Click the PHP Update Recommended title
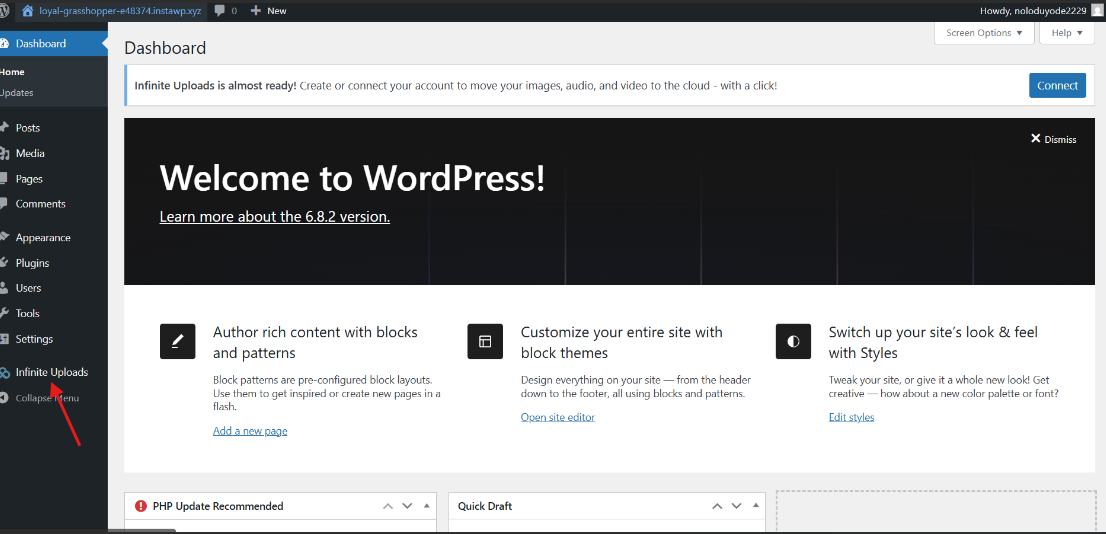 tap(218, 506)
